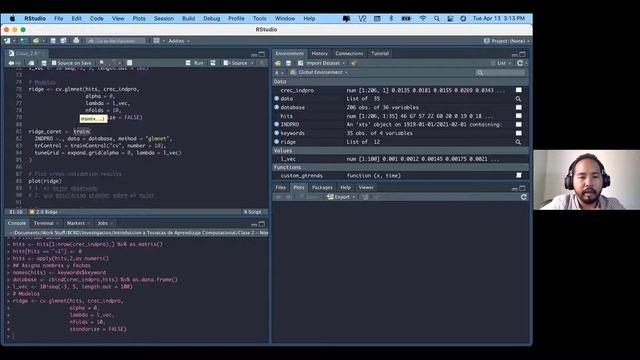Open the R Script file type selector
This screenshot has width=640, height=360.
coord(254,212)
